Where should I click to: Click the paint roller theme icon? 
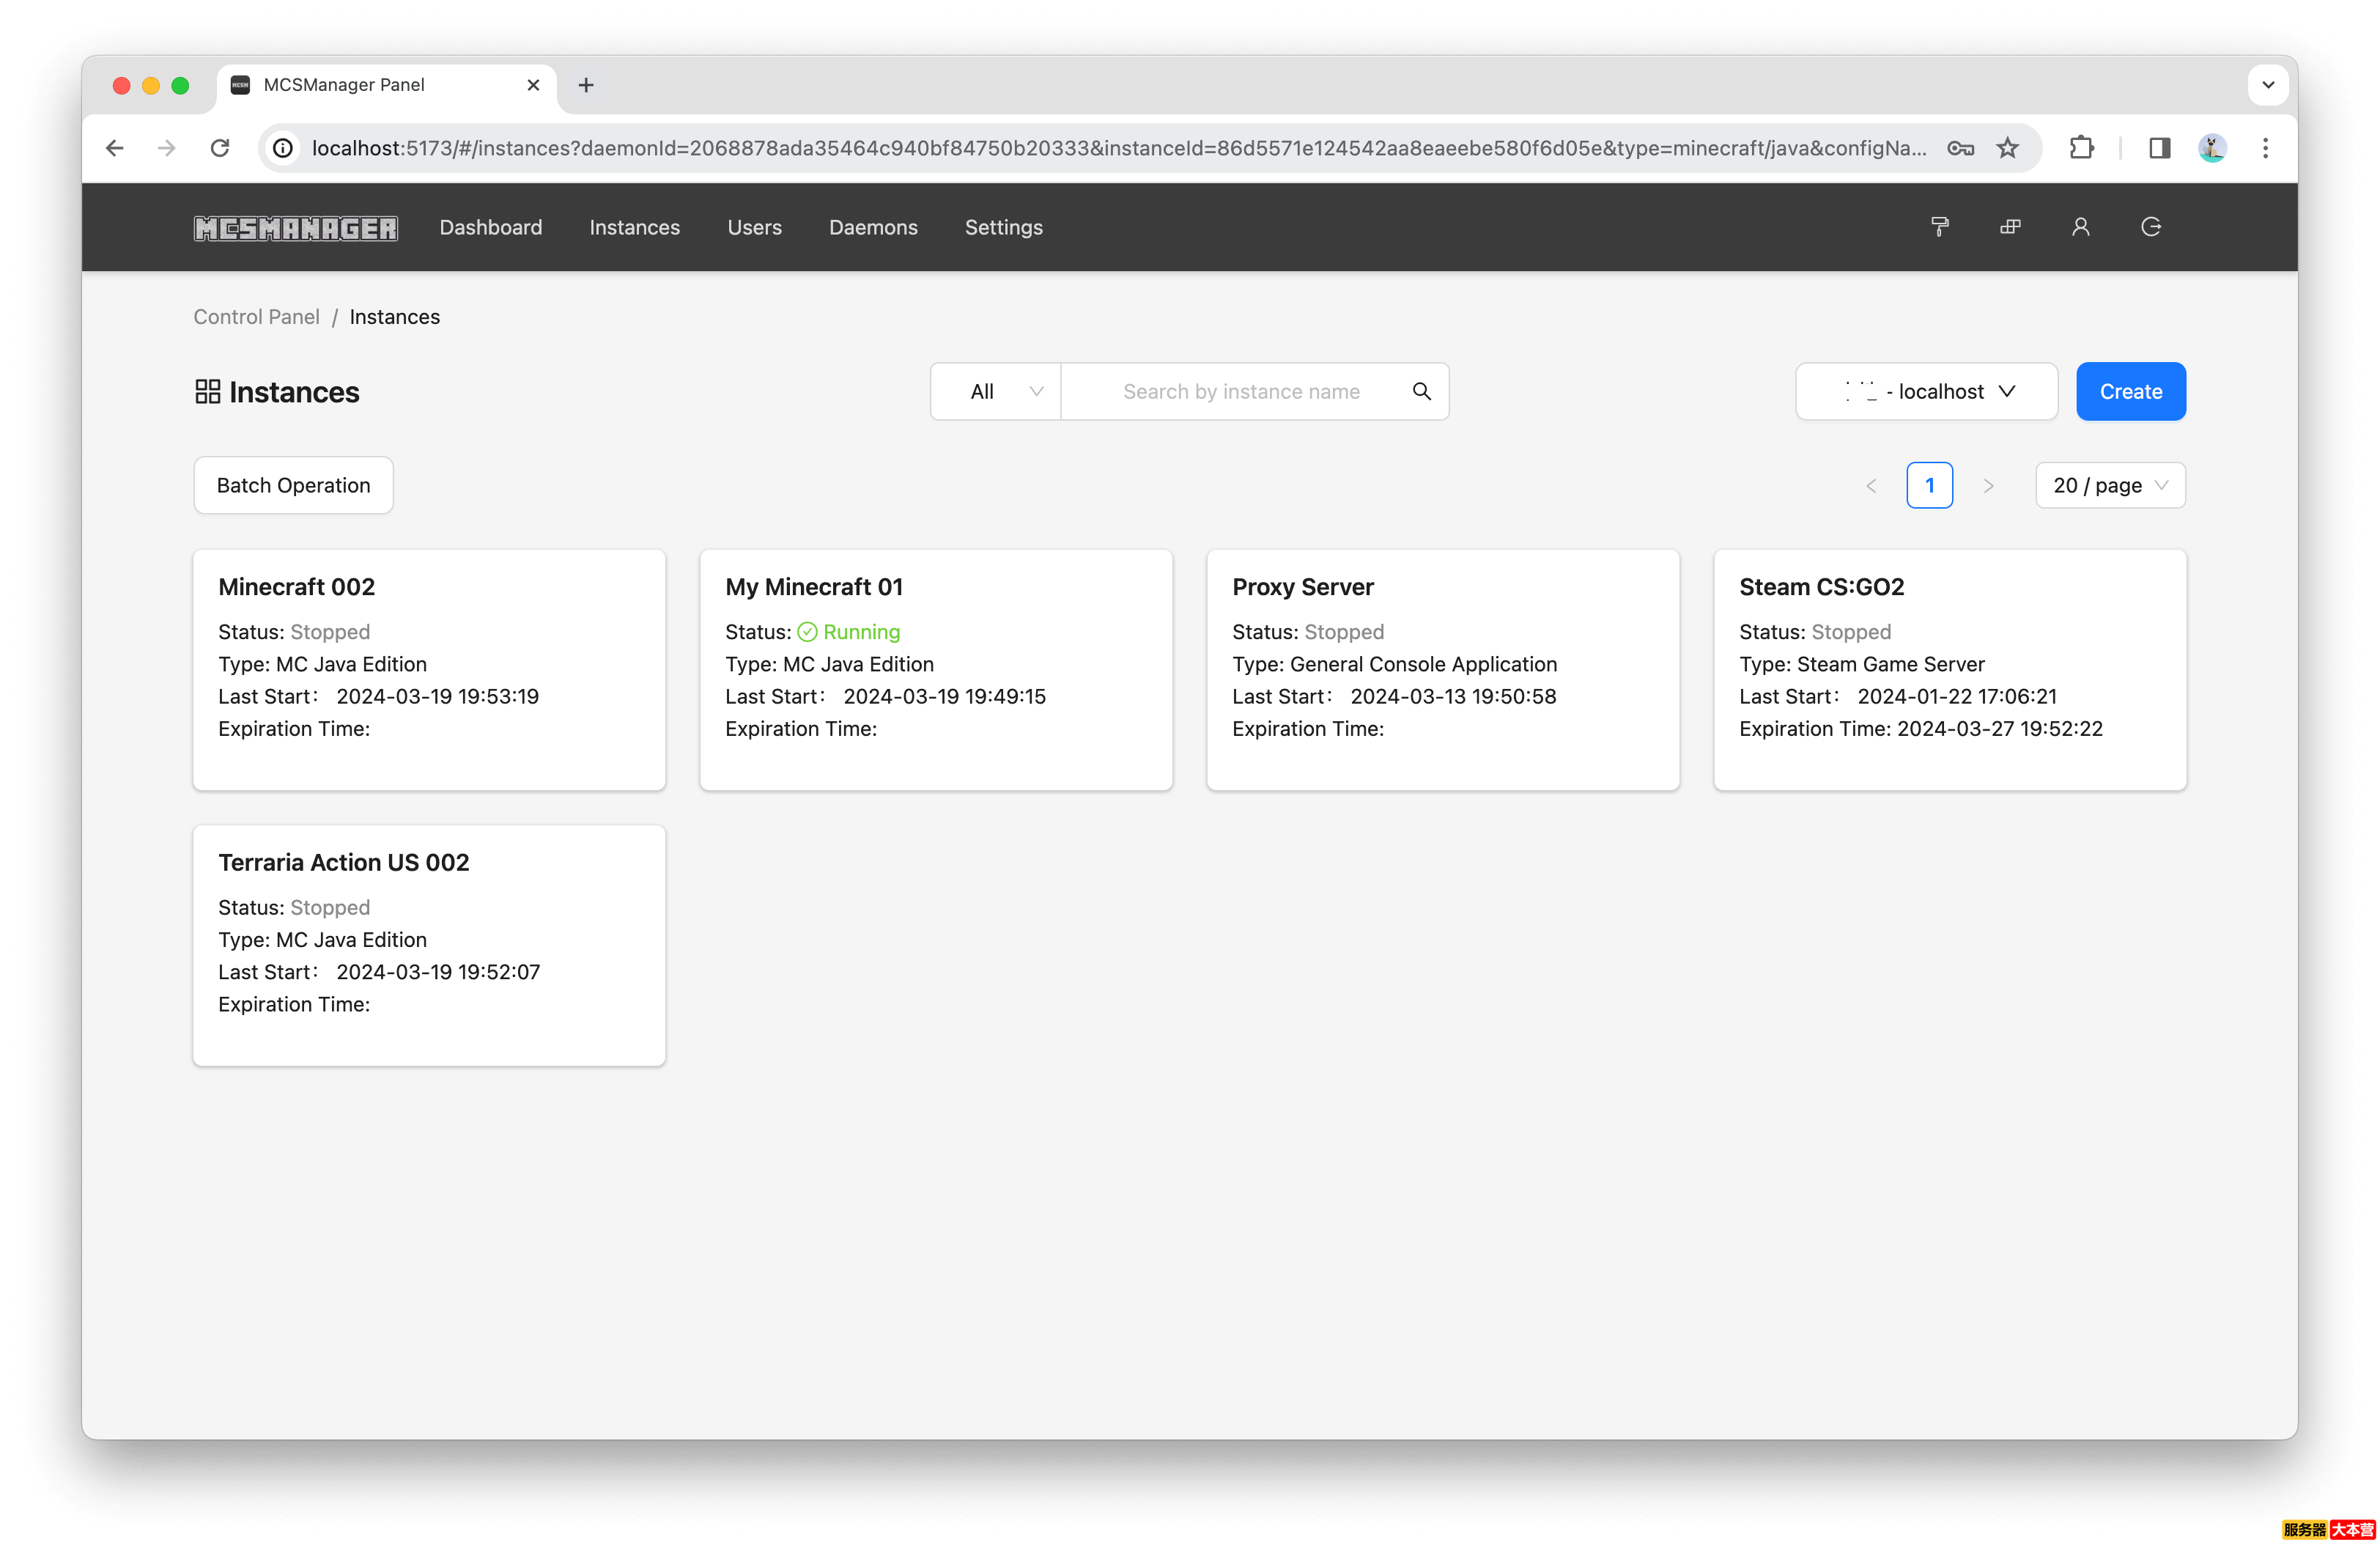pyautogui.click(x=1939, y=227)
